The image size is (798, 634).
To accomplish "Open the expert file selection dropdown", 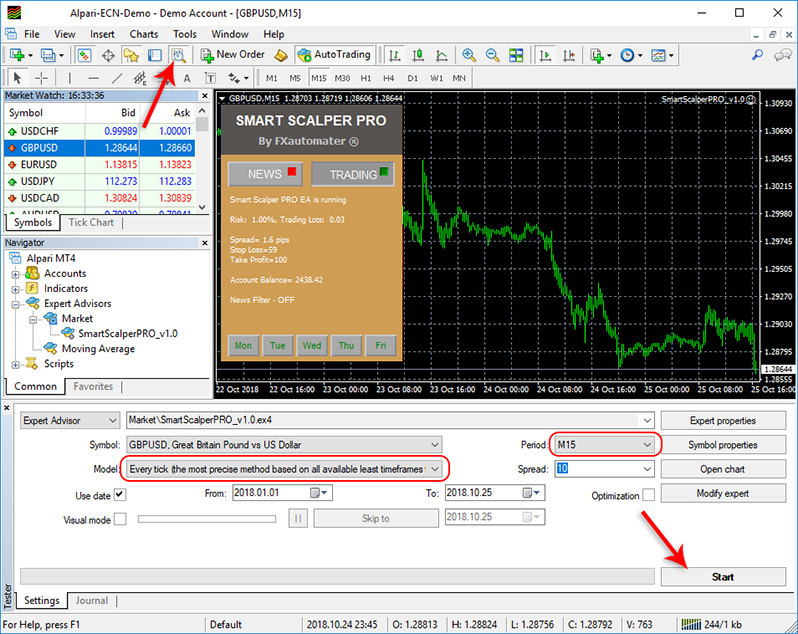I will 647,421.
